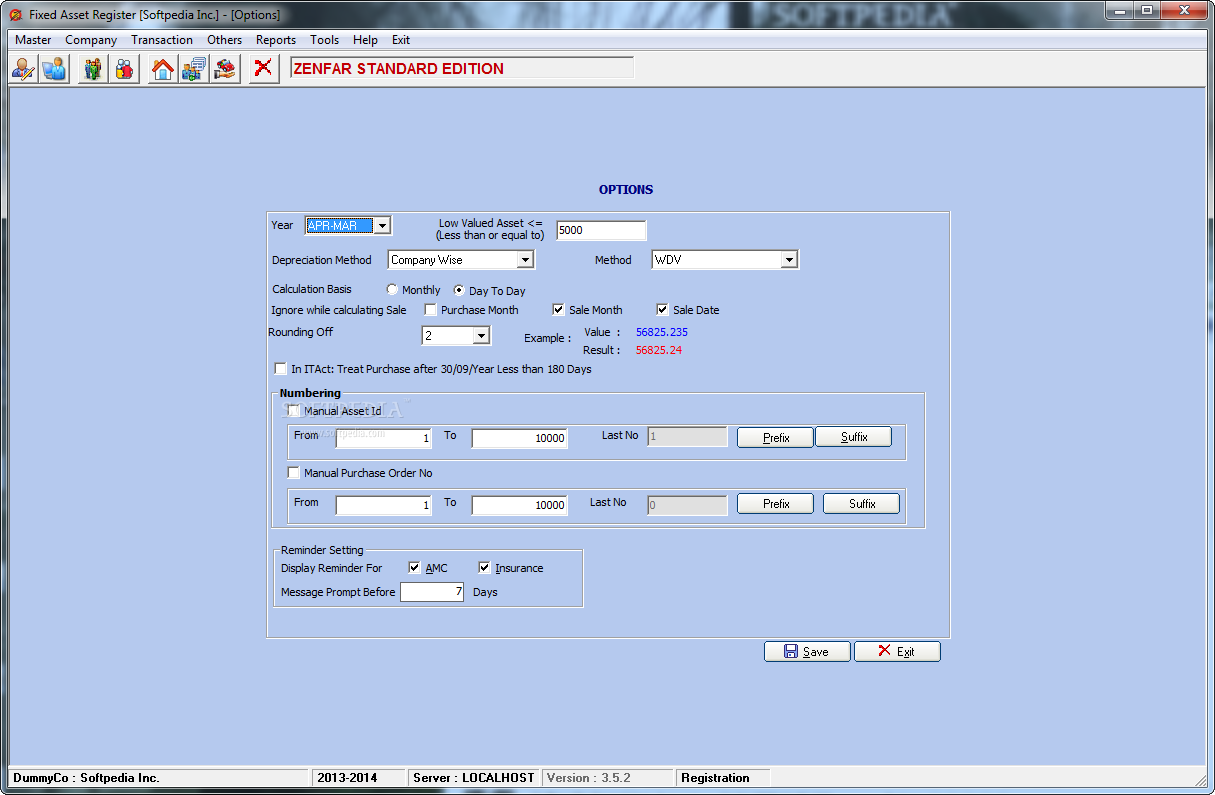Toggle AMC reminder checkbox

[x=415, y=568]
